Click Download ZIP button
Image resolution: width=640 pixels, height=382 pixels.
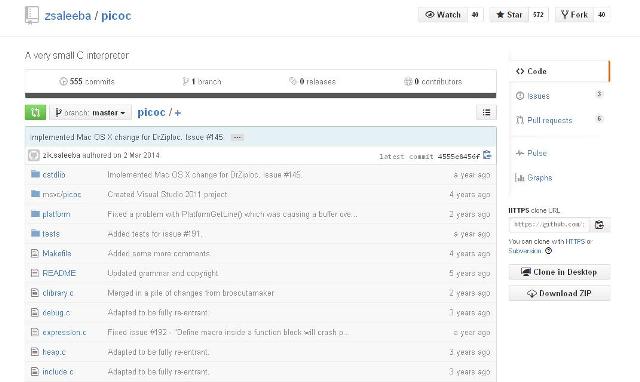click(x=559, y=293)
